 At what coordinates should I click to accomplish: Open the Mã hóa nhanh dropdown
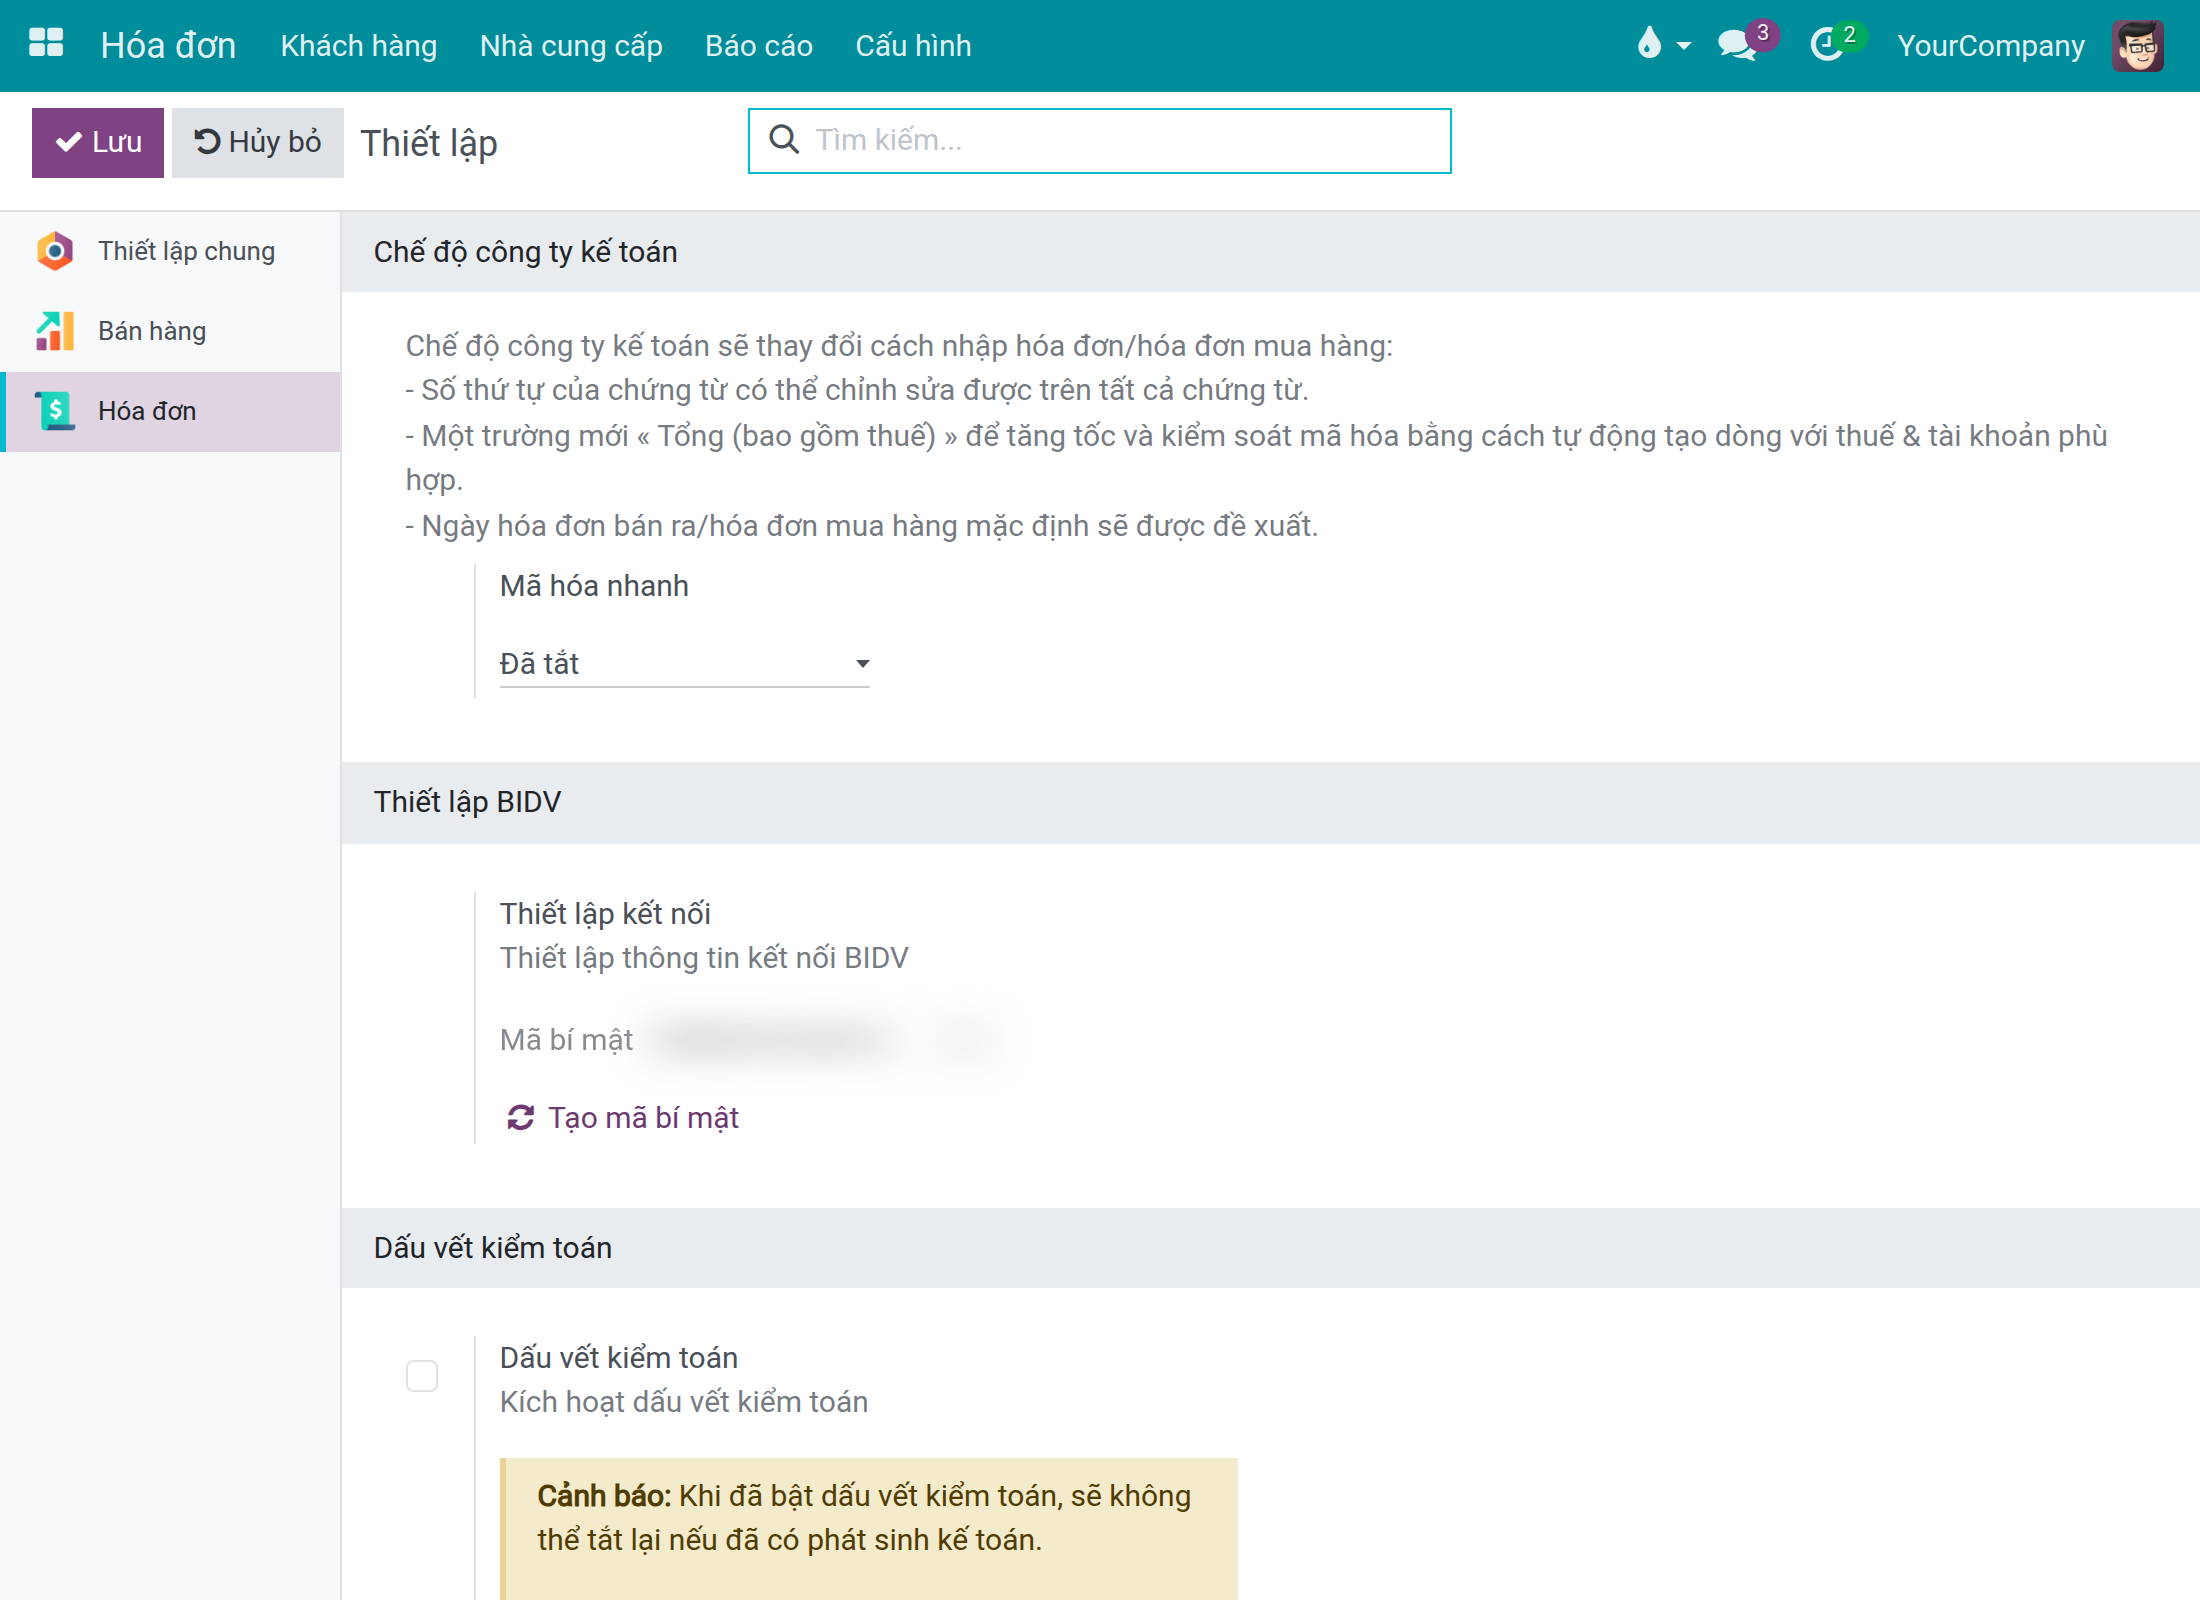click(x=684, y=664)
